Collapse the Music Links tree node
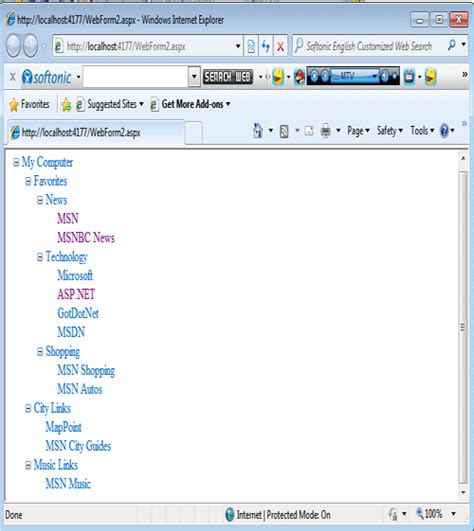Viewport: 474px width, 531px height. click(28, 465)
